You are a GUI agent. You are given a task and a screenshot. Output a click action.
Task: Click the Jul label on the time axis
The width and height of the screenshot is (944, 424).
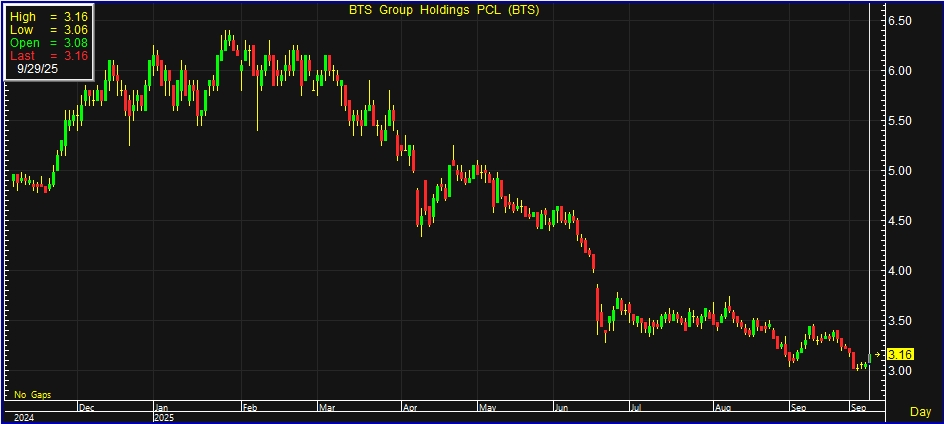coord(636,408)
